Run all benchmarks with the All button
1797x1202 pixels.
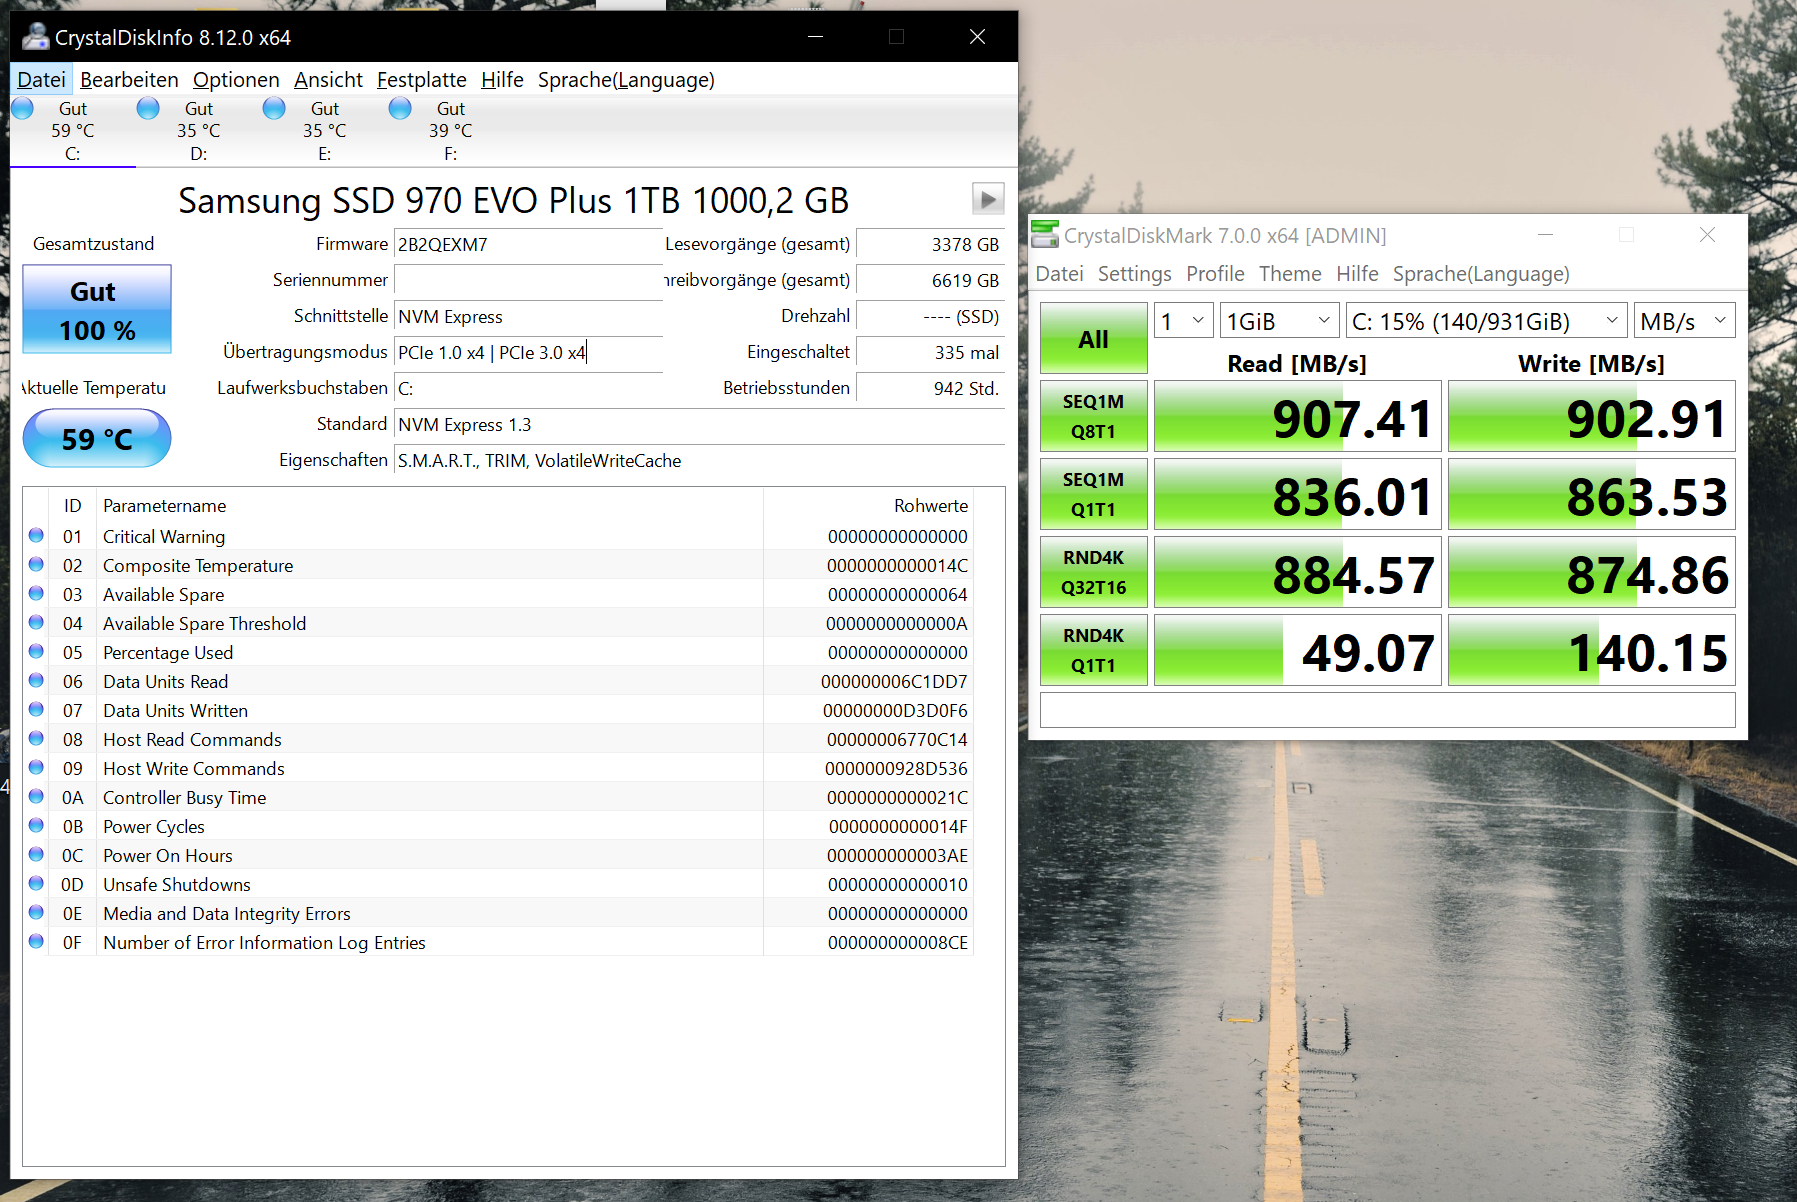click(x=1093, y=338)
